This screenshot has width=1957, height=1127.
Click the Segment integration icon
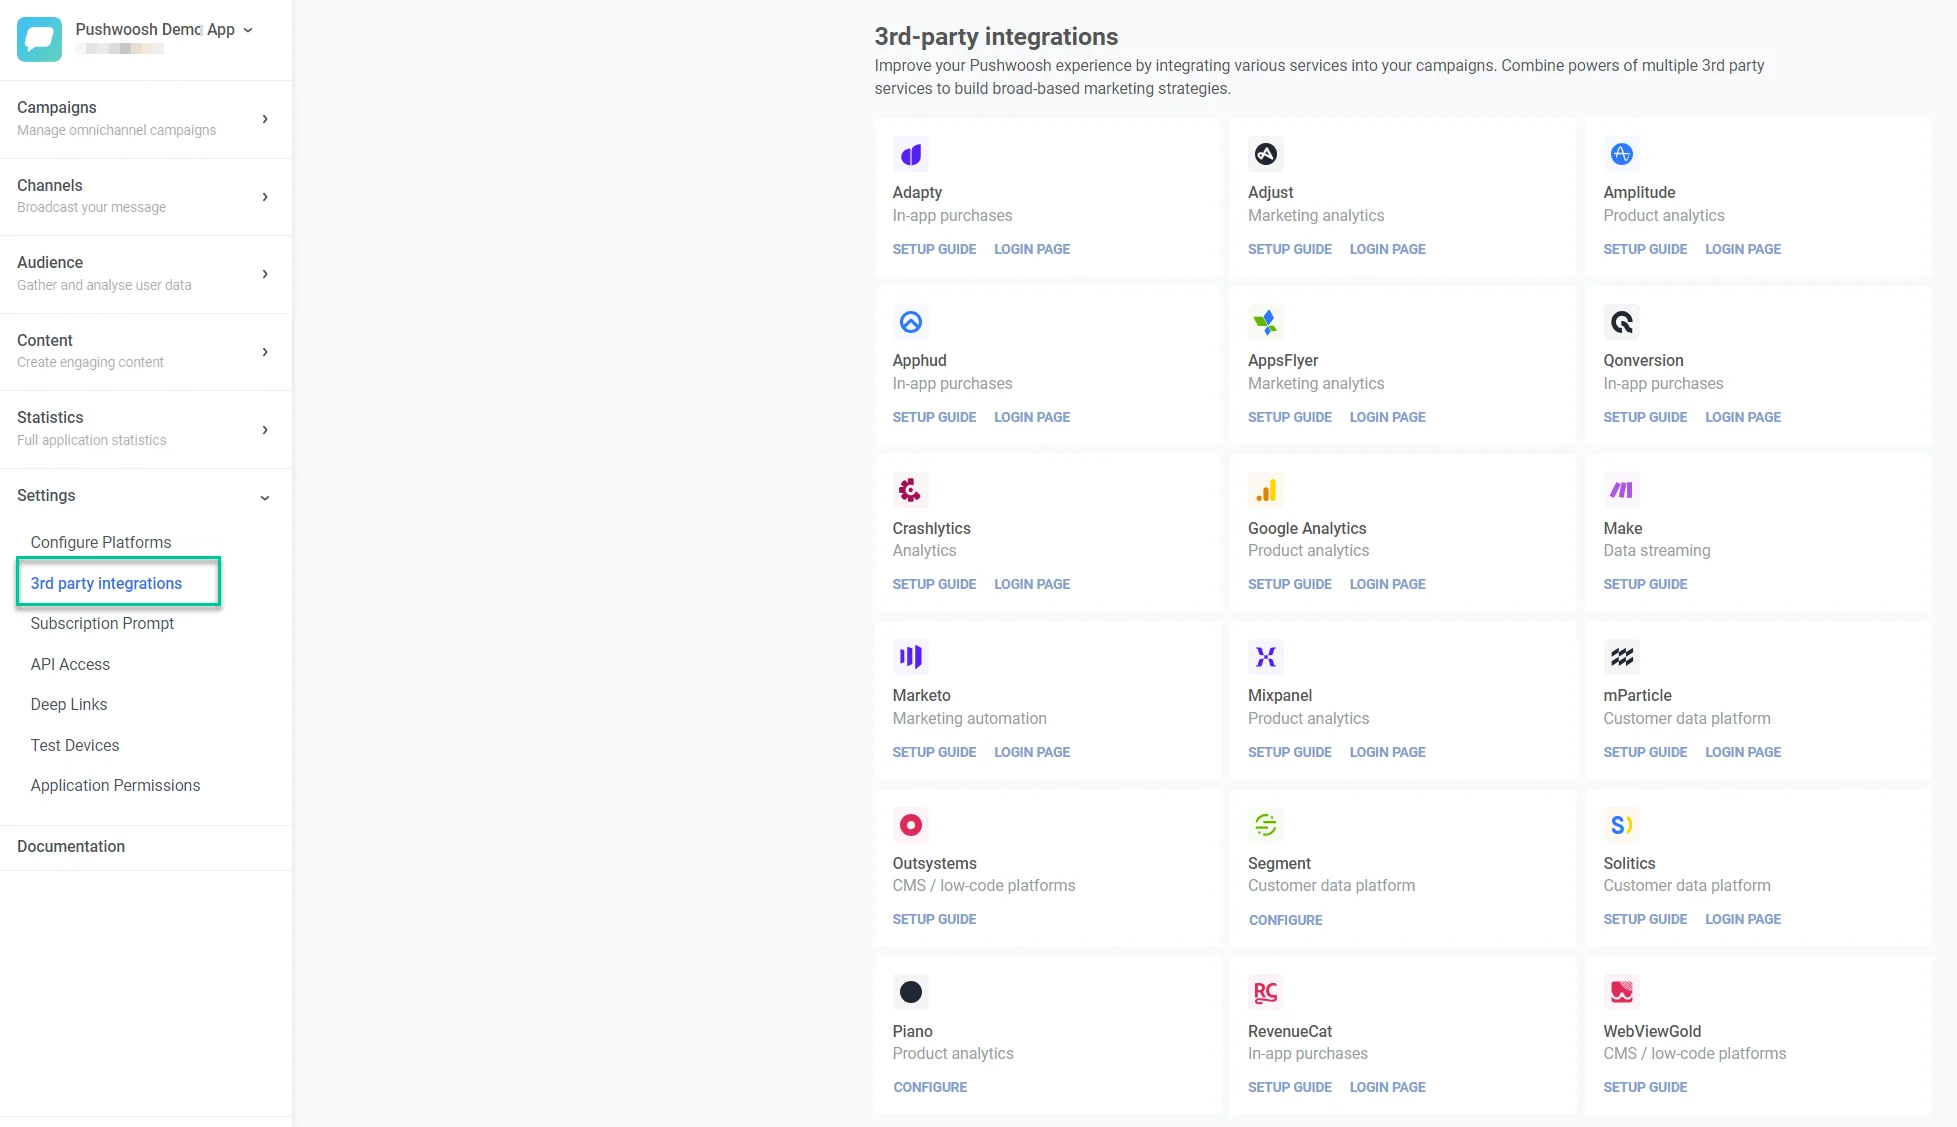[1265, 824]
